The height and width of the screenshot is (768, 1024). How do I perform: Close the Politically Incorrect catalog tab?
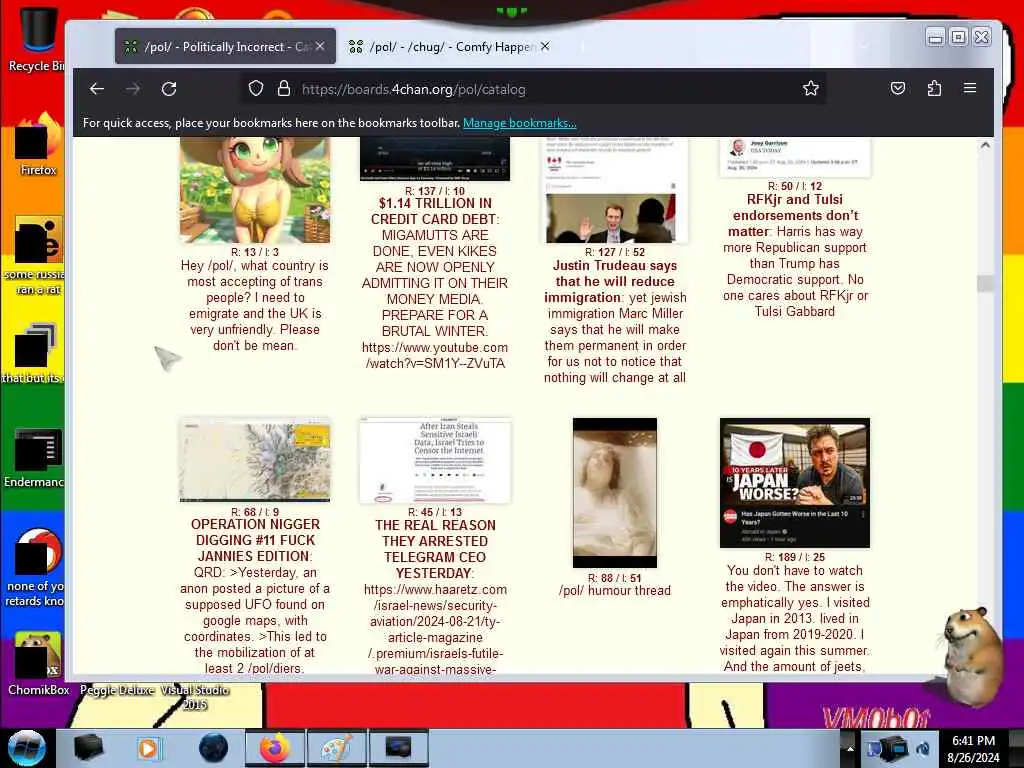[x=320, y=46]
